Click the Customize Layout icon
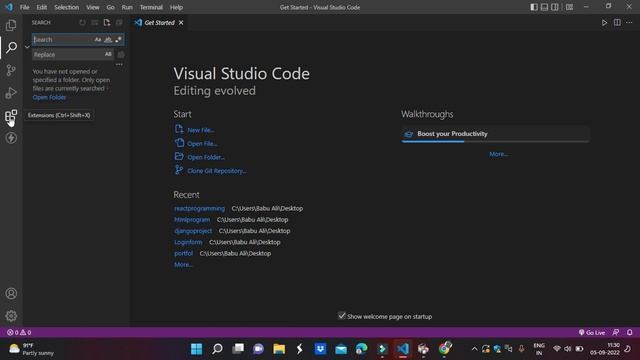The image size is (640, 360). (x=569, y=7)
